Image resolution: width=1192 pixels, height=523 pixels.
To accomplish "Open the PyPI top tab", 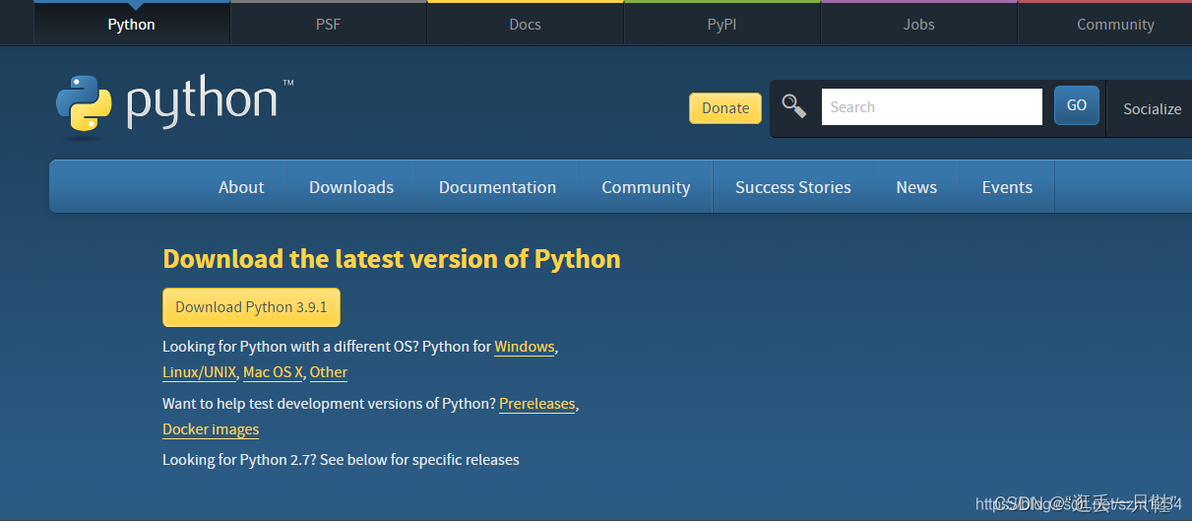I will [722, 24].
